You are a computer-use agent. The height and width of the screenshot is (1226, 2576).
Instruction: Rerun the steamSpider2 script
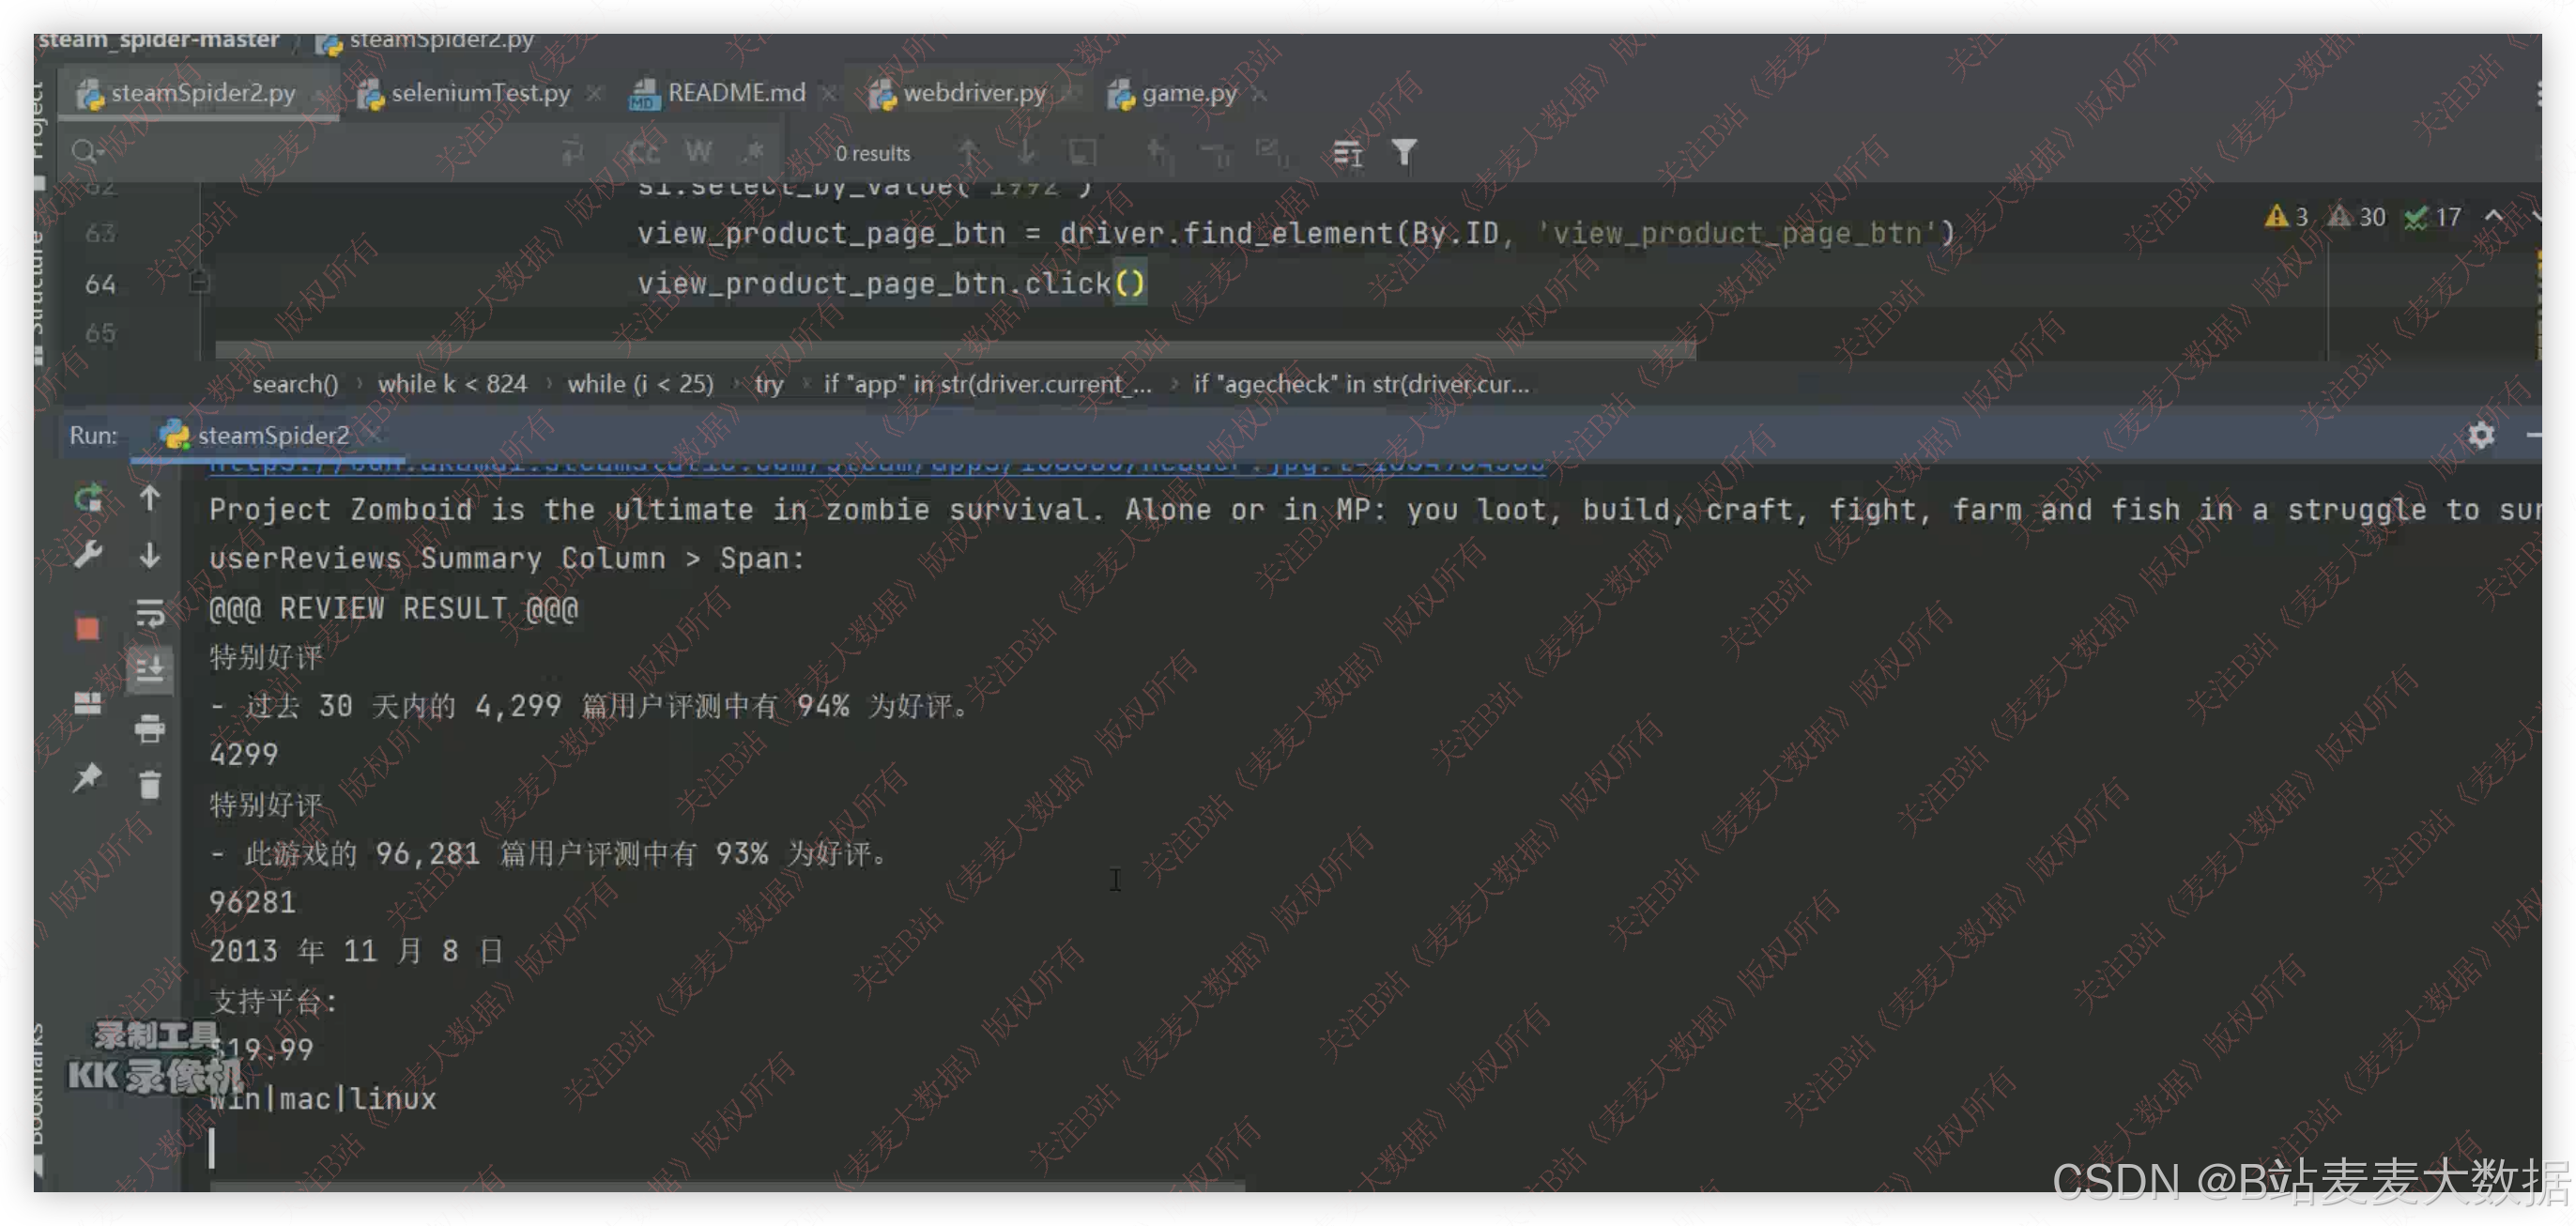tap(89, 498)
